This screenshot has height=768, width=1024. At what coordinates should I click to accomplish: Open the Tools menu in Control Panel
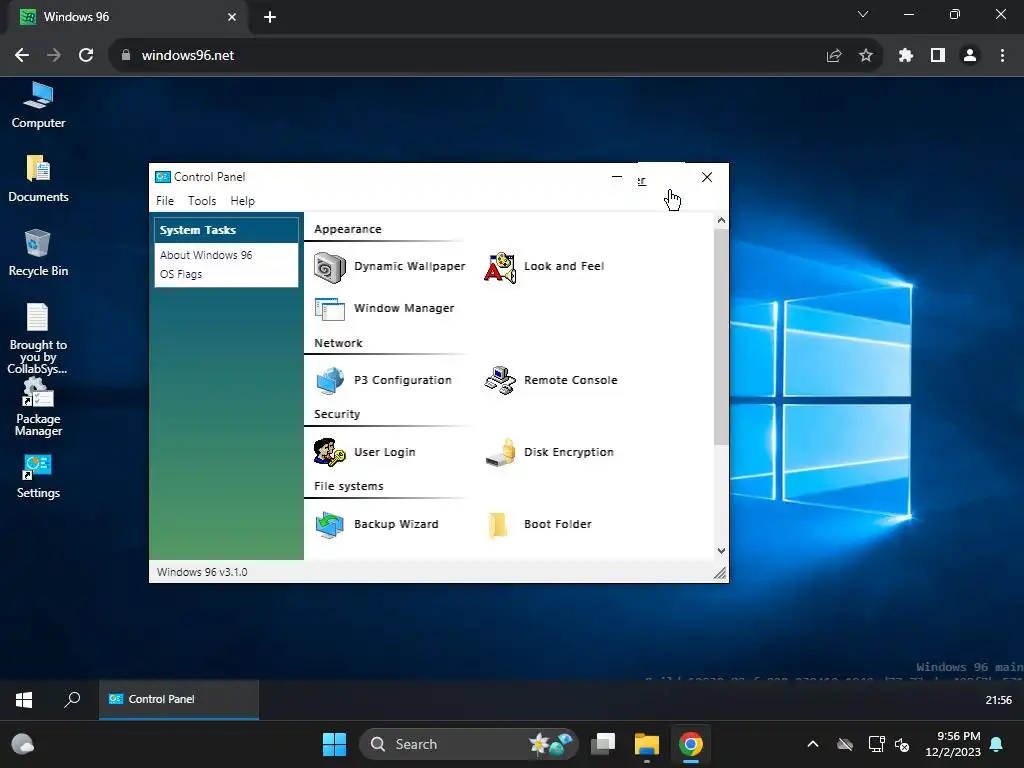[202, 201]
